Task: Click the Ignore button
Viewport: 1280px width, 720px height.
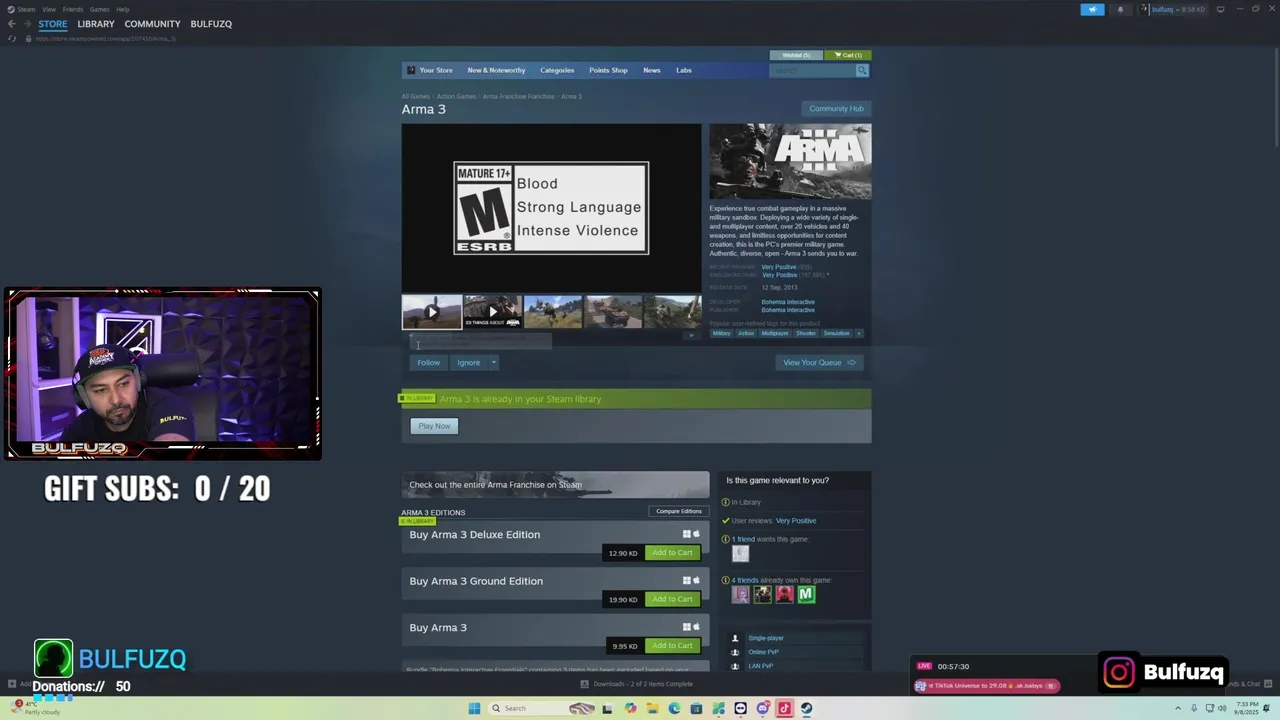Action: pos(469,363)
